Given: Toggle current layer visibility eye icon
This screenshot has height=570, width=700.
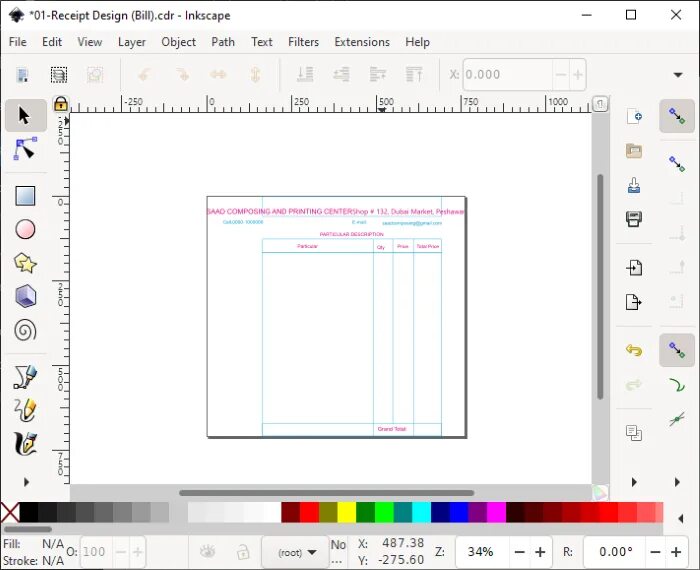Looking at the screenshot, I should (x=207, y=552).
